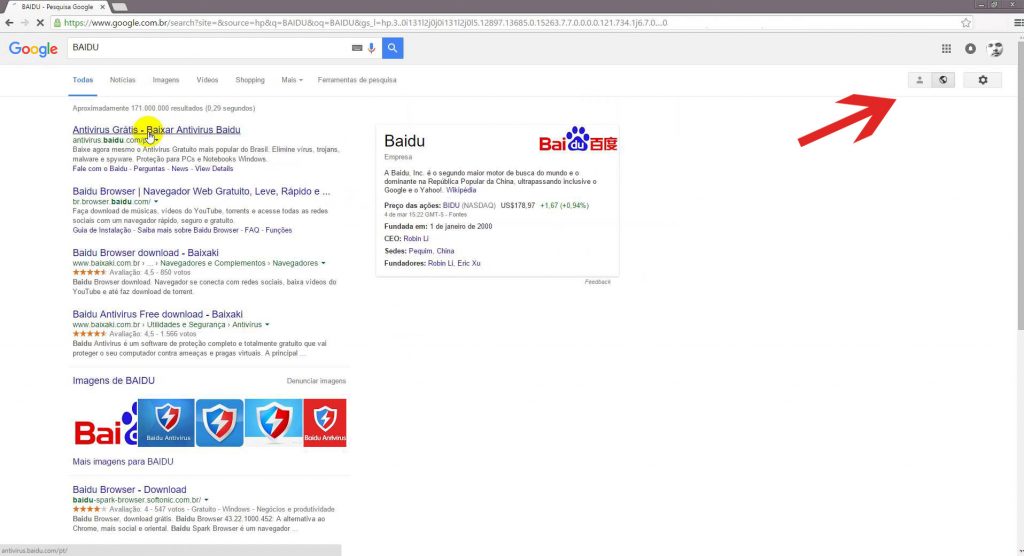Open Google notifications icon
This screenshot has height=556, width=1024.
[x=970, y=48]
